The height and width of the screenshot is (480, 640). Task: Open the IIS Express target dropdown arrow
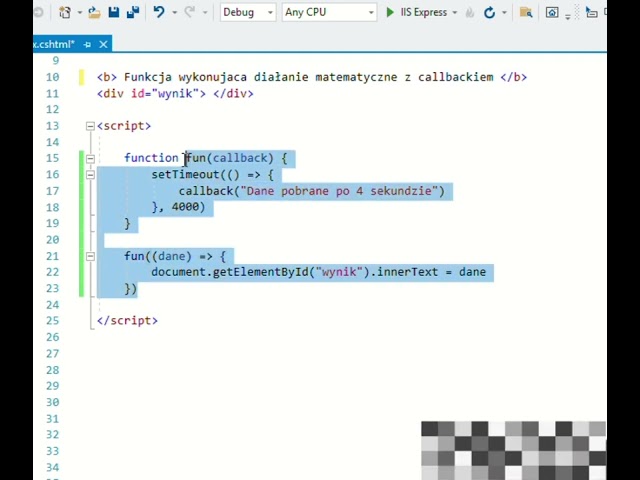coord(455,13)
